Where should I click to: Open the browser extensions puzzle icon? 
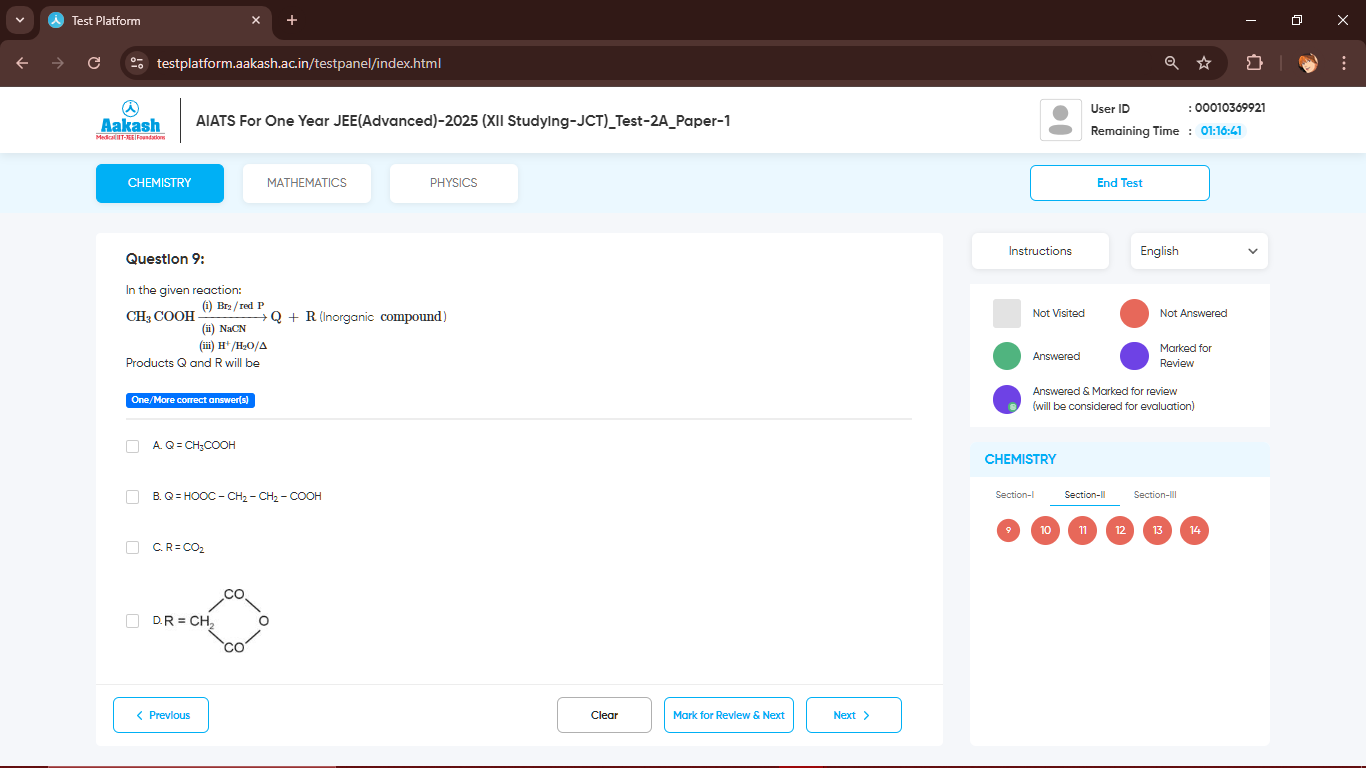click(x=1254, y=63)
